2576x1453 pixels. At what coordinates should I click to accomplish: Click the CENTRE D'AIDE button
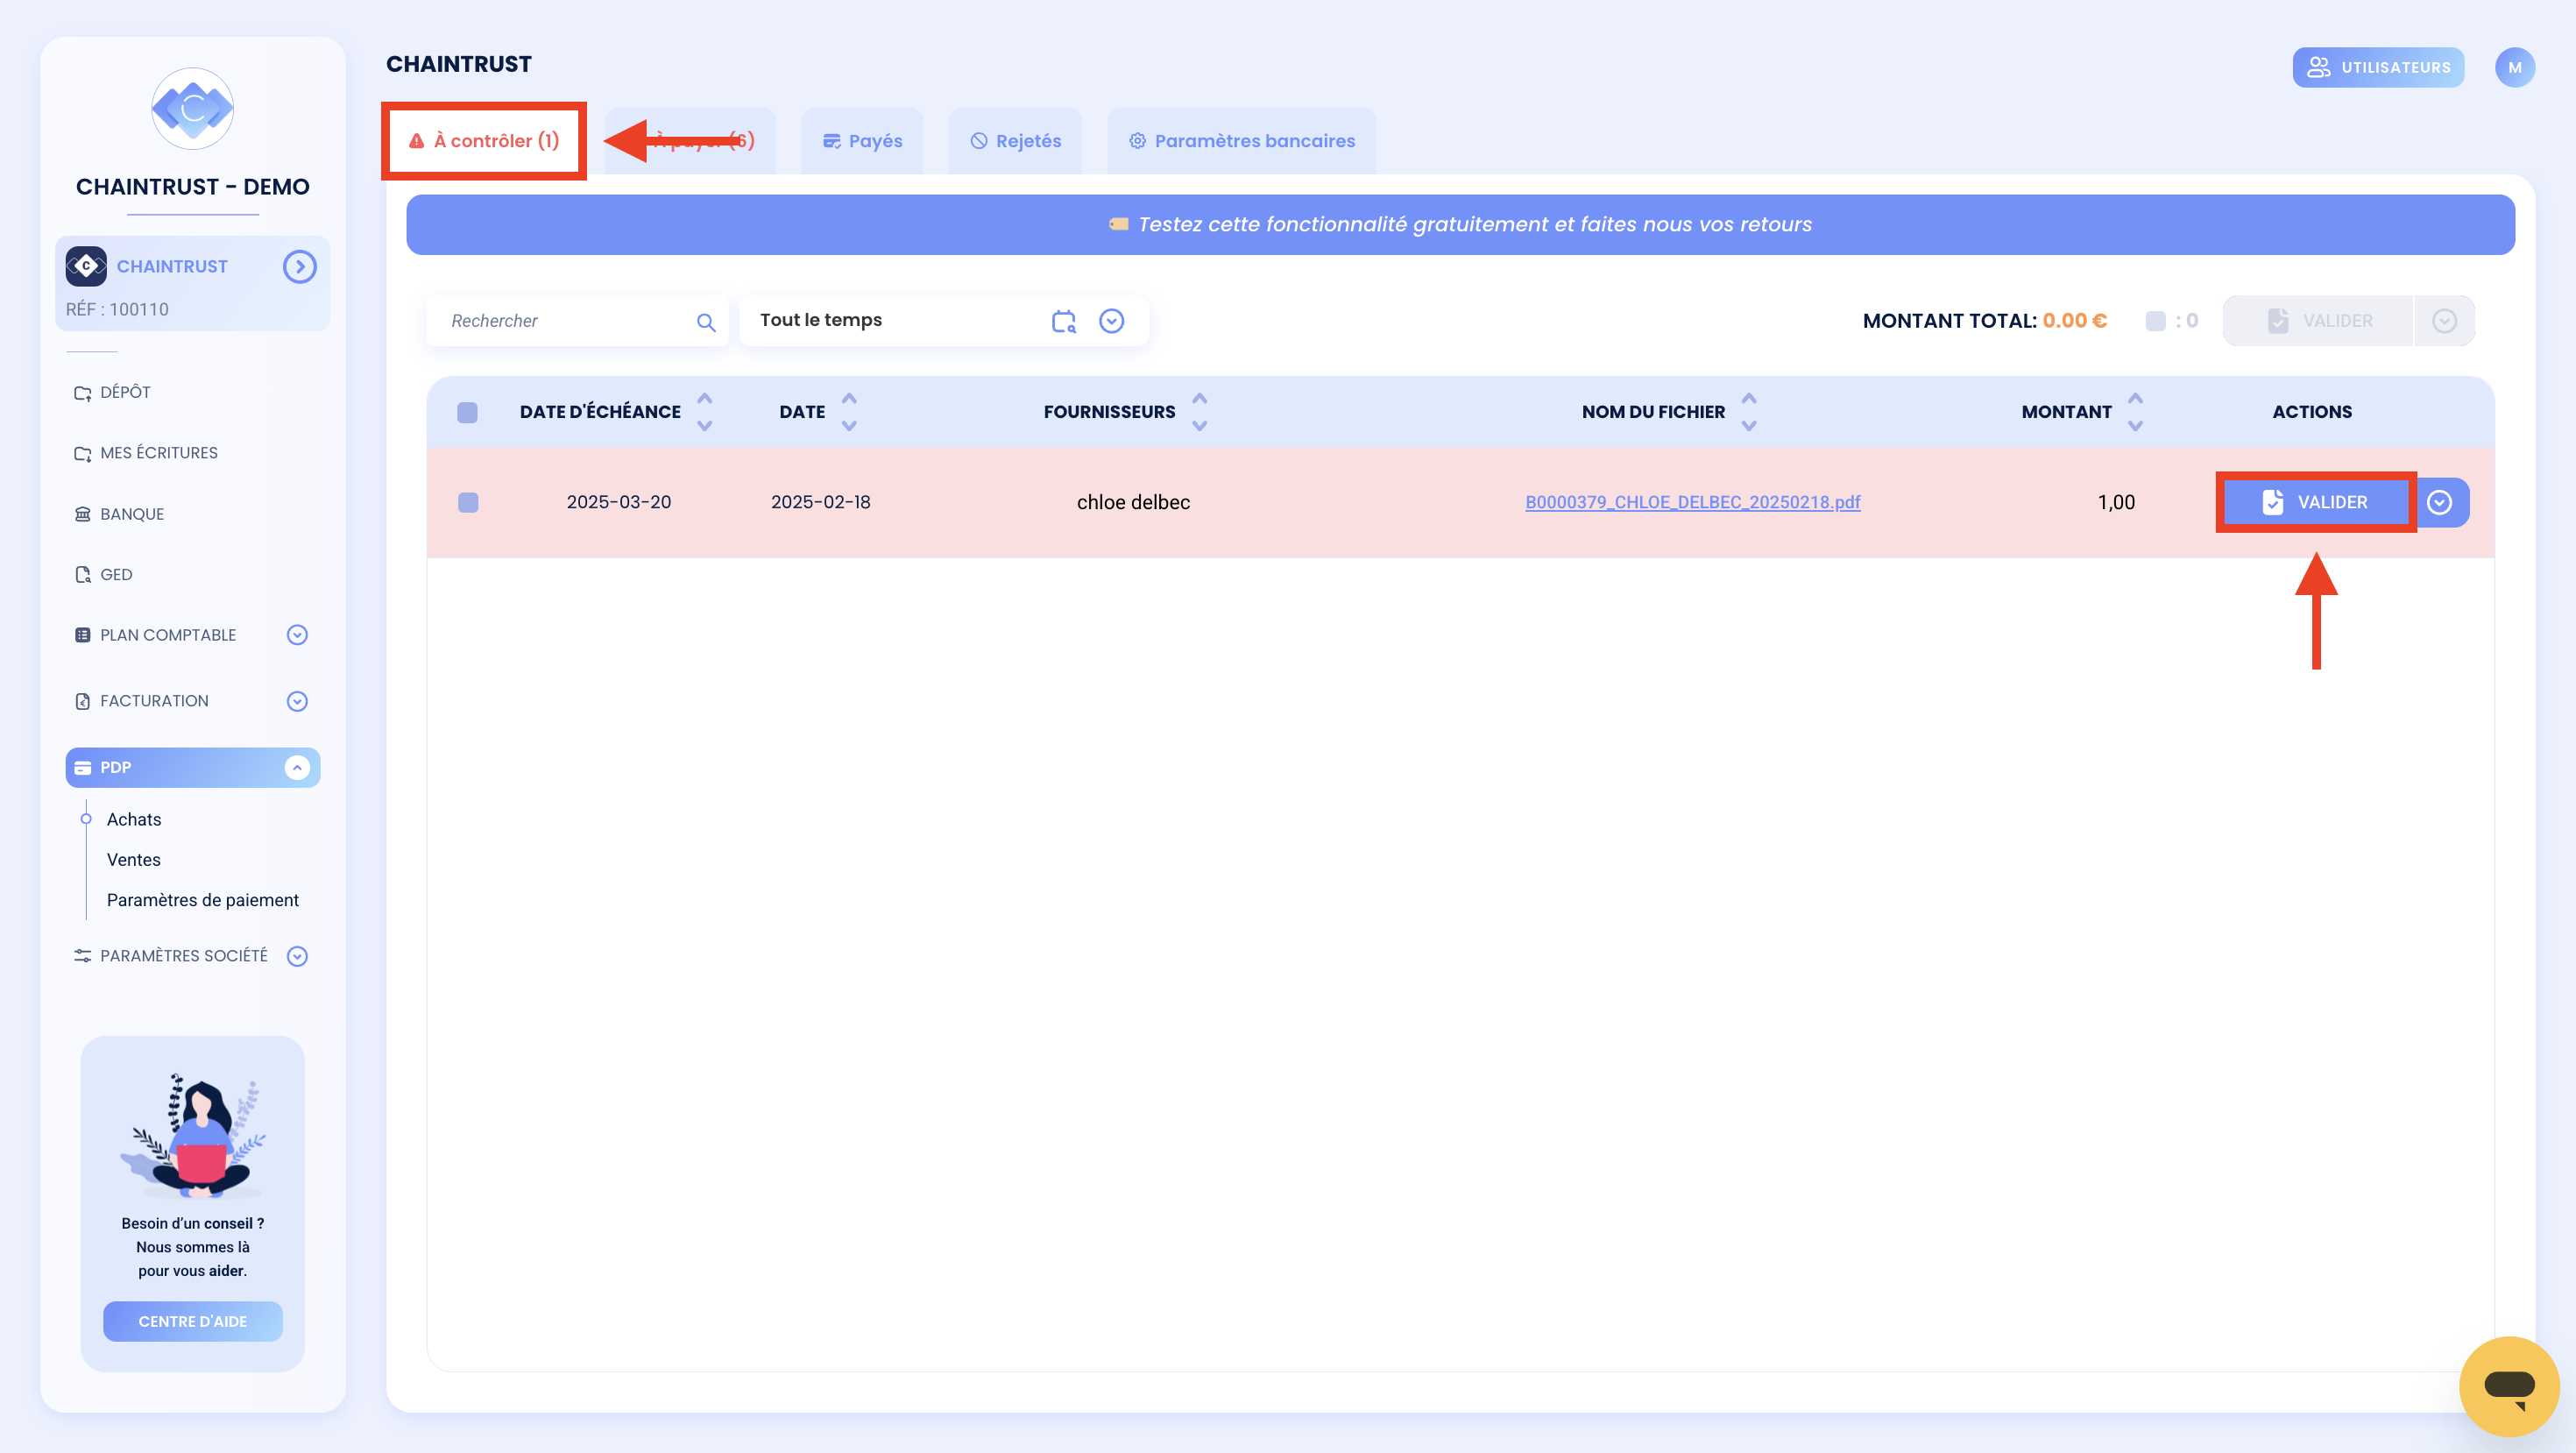coord(192,1321)
